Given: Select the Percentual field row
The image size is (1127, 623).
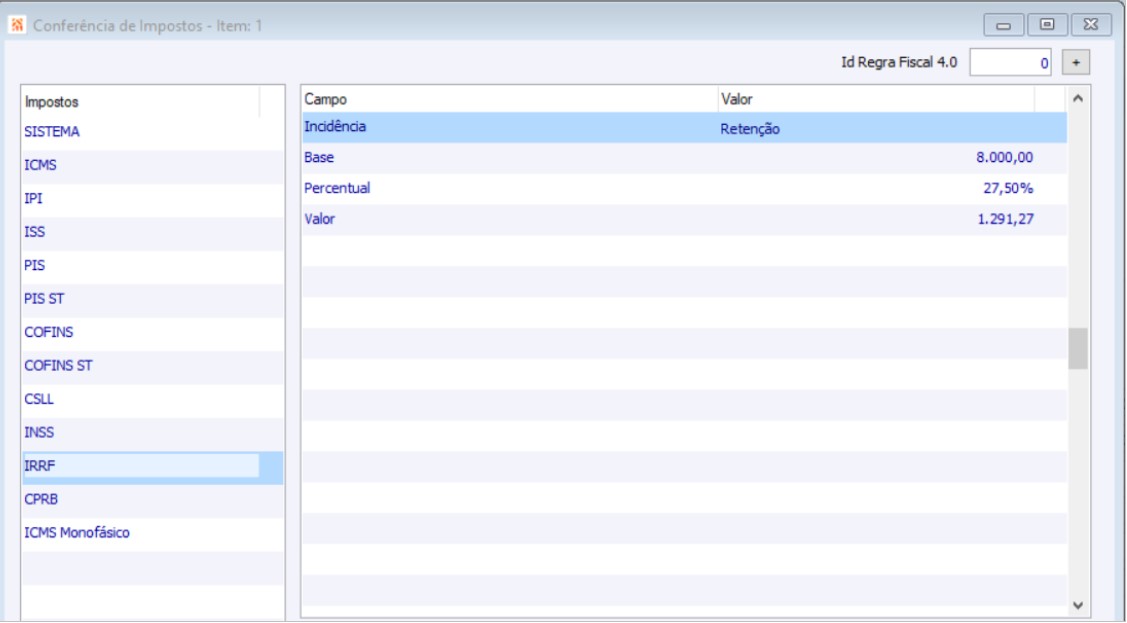Looking at the screenshot, I should pyautogui.click(x=684, y=189).
